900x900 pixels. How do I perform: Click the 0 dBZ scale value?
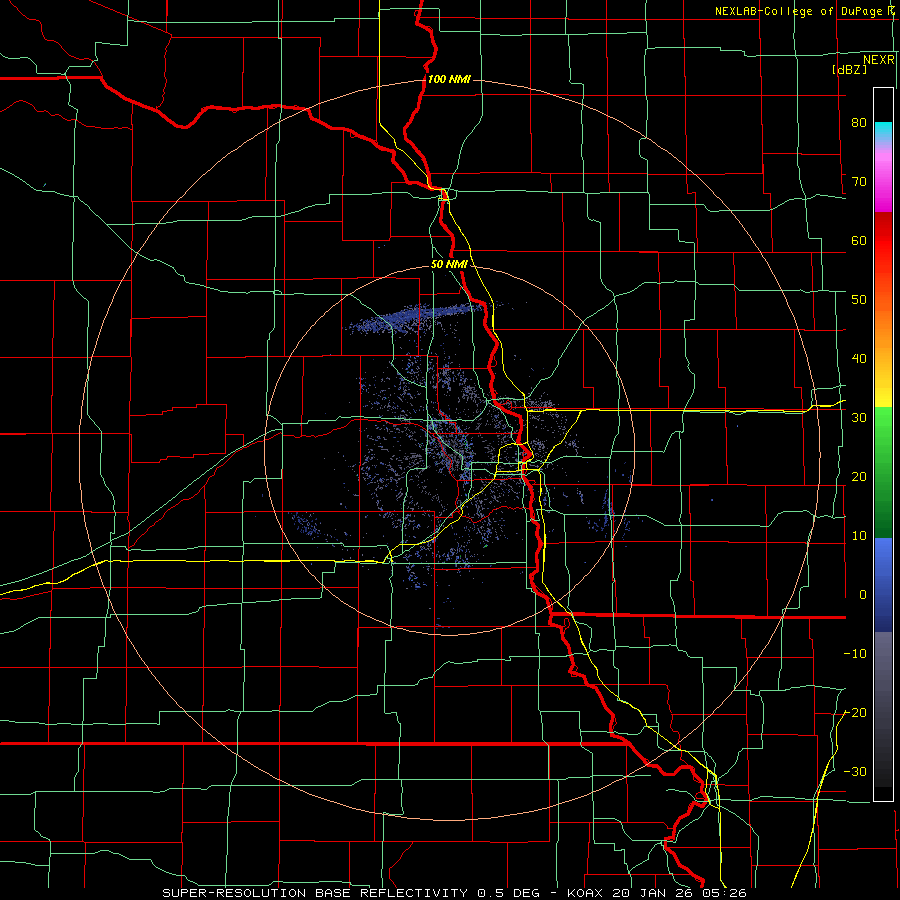(863, 595)
